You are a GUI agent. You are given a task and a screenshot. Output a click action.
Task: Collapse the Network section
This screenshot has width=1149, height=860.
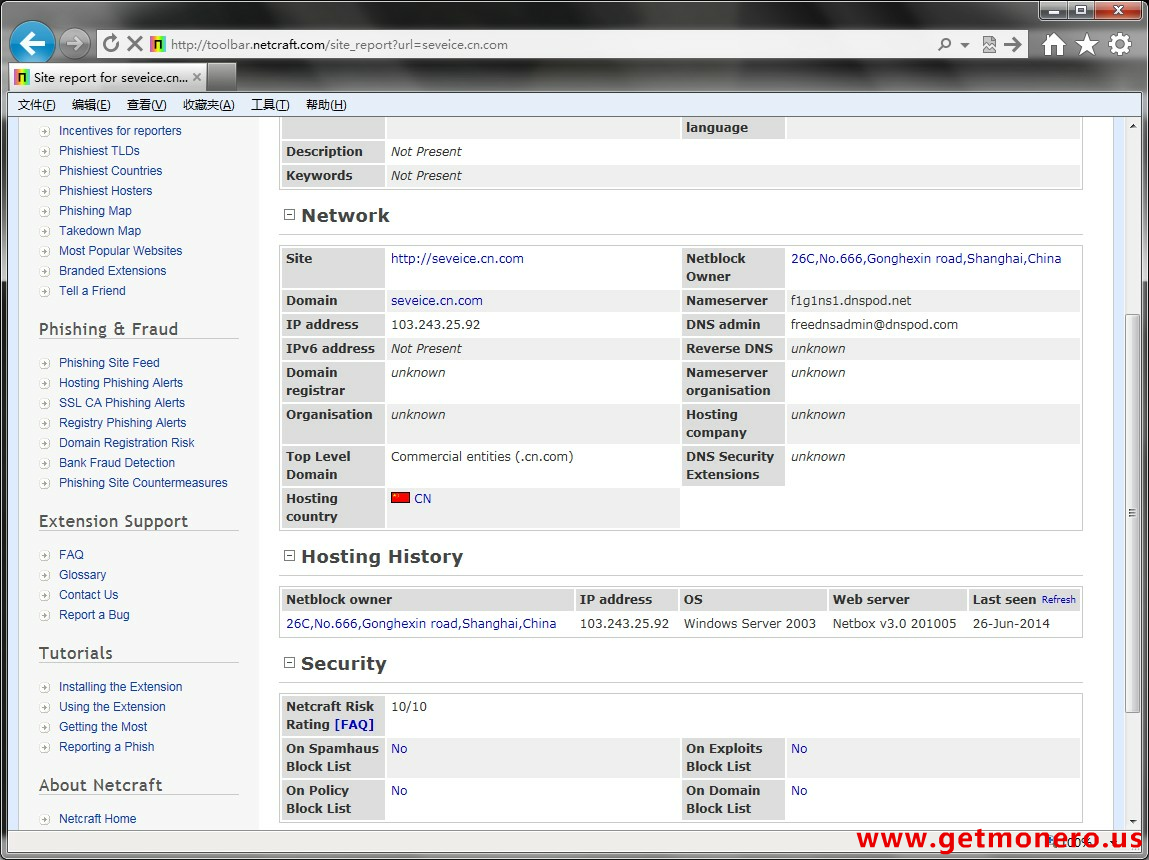tap(289, 215)
